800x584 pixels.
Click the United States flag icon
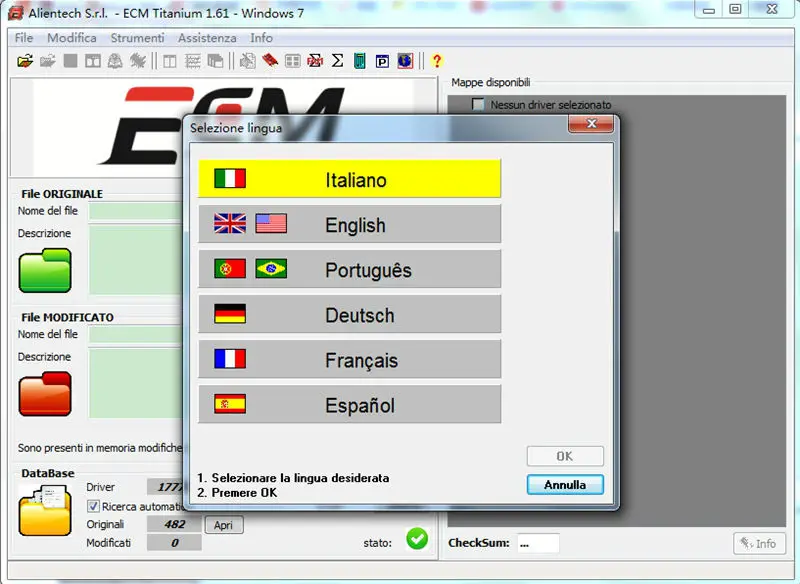pos(271,223)
